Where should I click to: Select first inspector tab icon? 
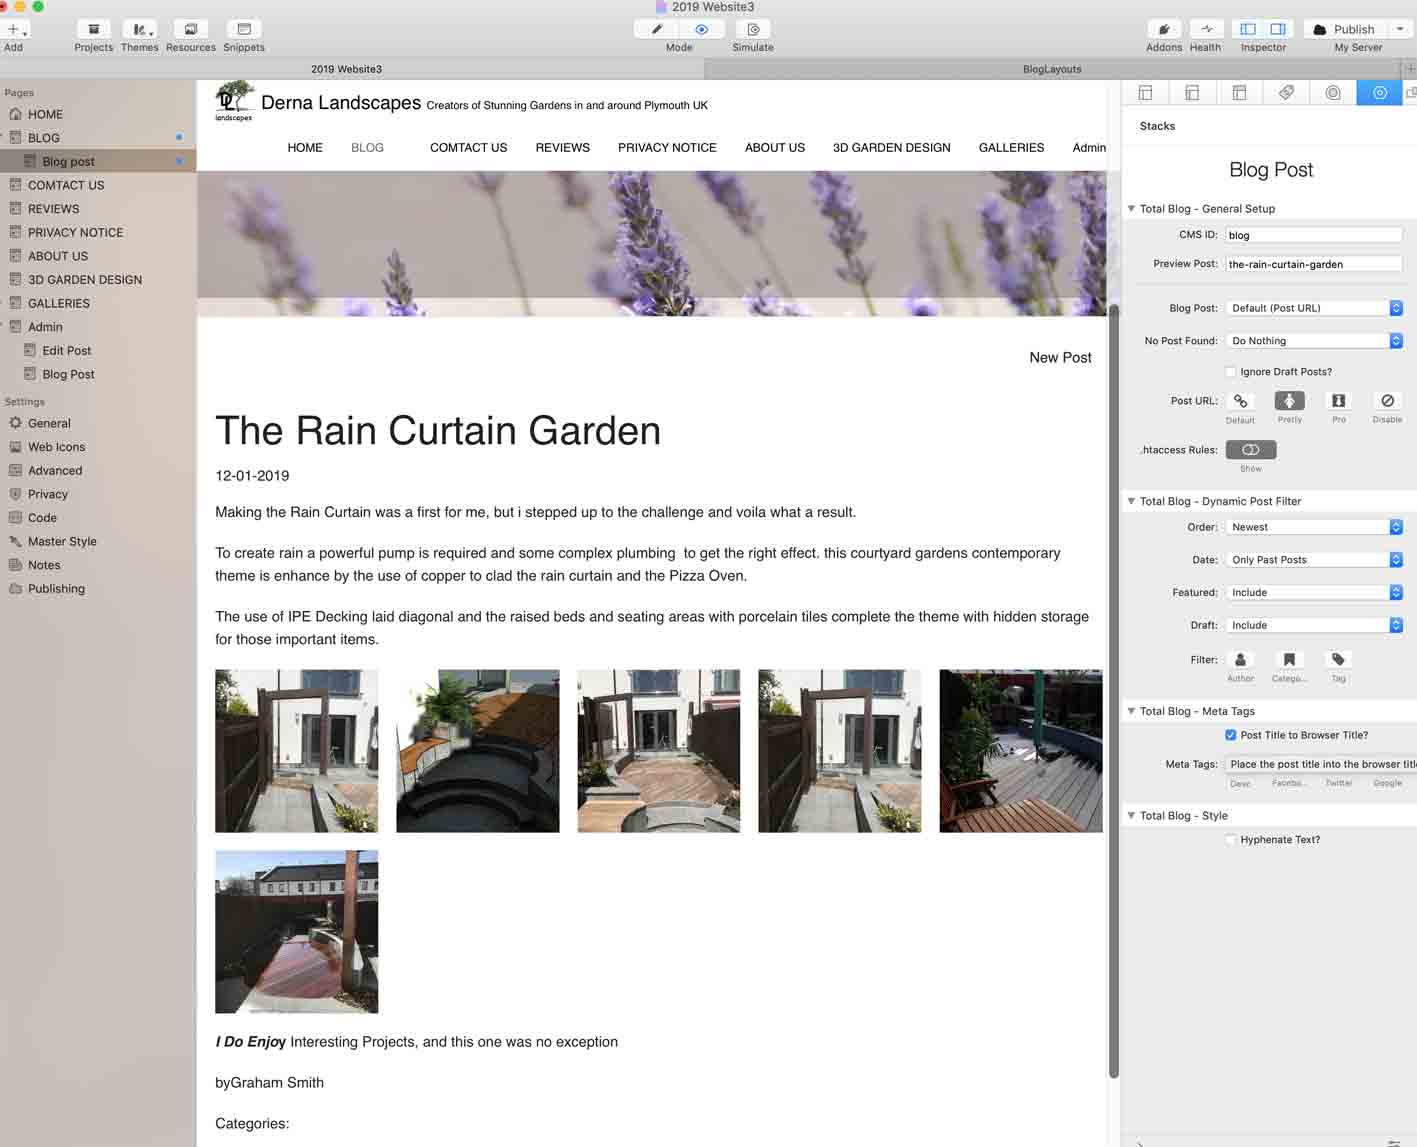[x=1146, y=92]
